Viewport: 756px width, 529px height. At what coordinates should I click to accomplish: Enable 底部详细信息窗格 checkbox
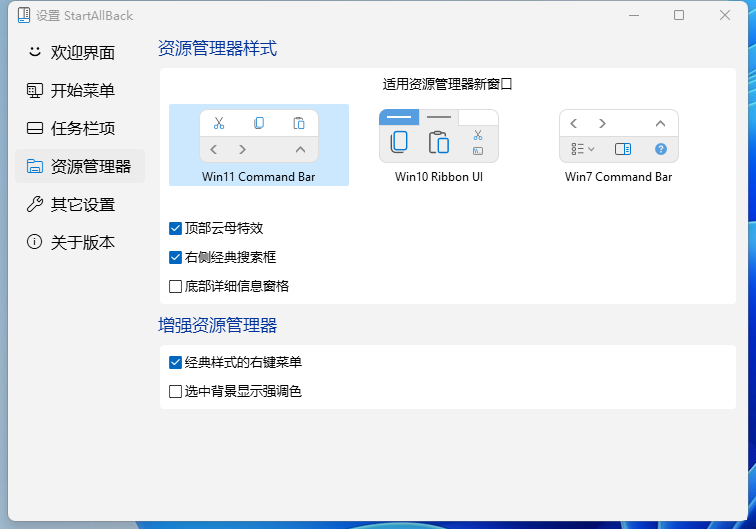[175, 286]
